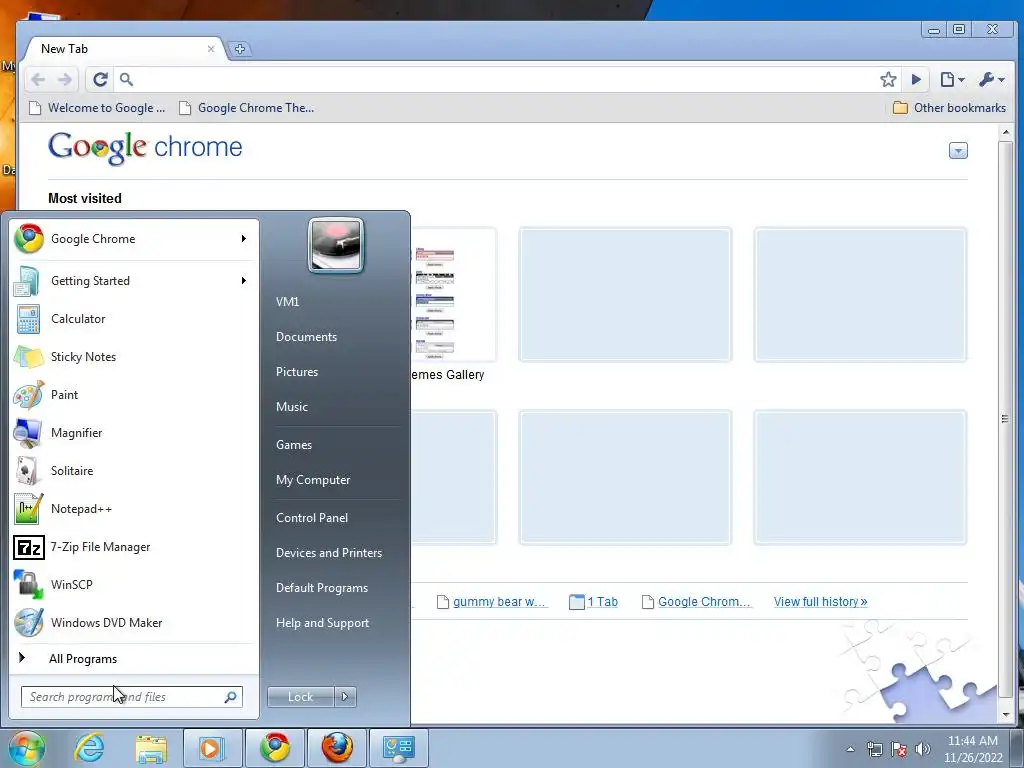The image size is (1024, 768).
Task: Open Chrome's wrench settings menu
Action: coord(991,80)
